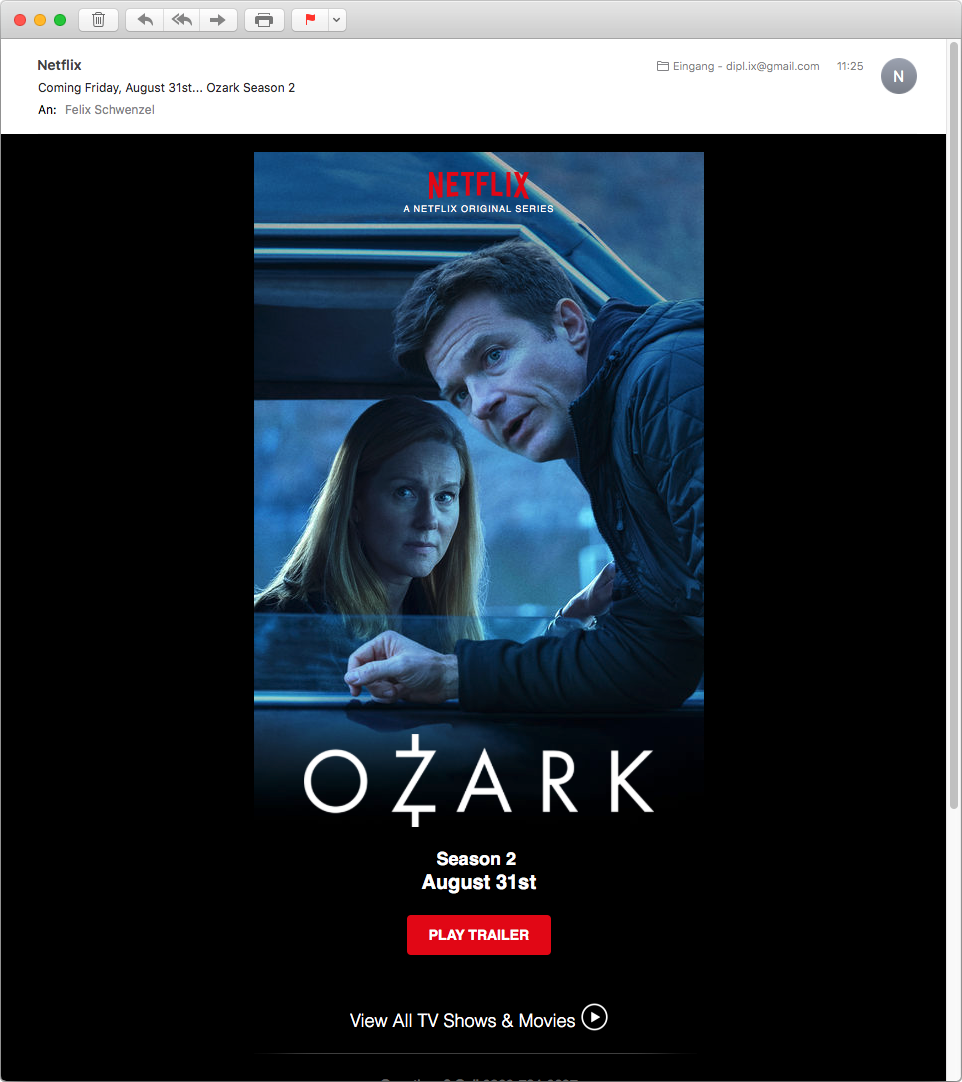
Task: Click the Netflix sender name in the header
Action: coord(59,65)
